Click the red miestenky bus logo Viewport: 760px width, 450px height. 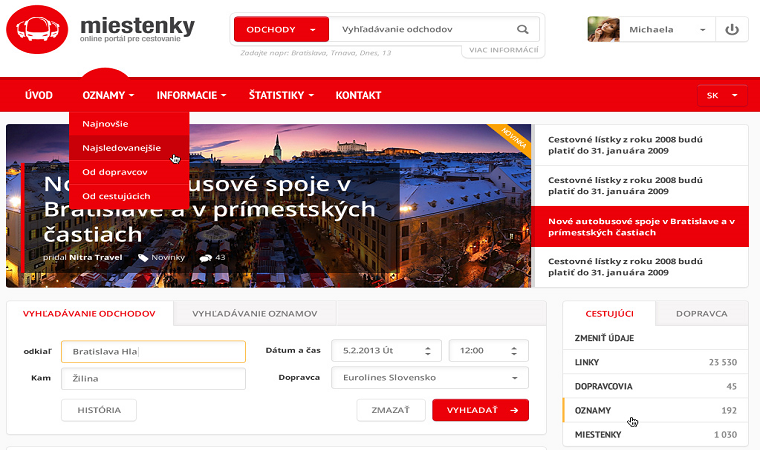tap(37, 30)
